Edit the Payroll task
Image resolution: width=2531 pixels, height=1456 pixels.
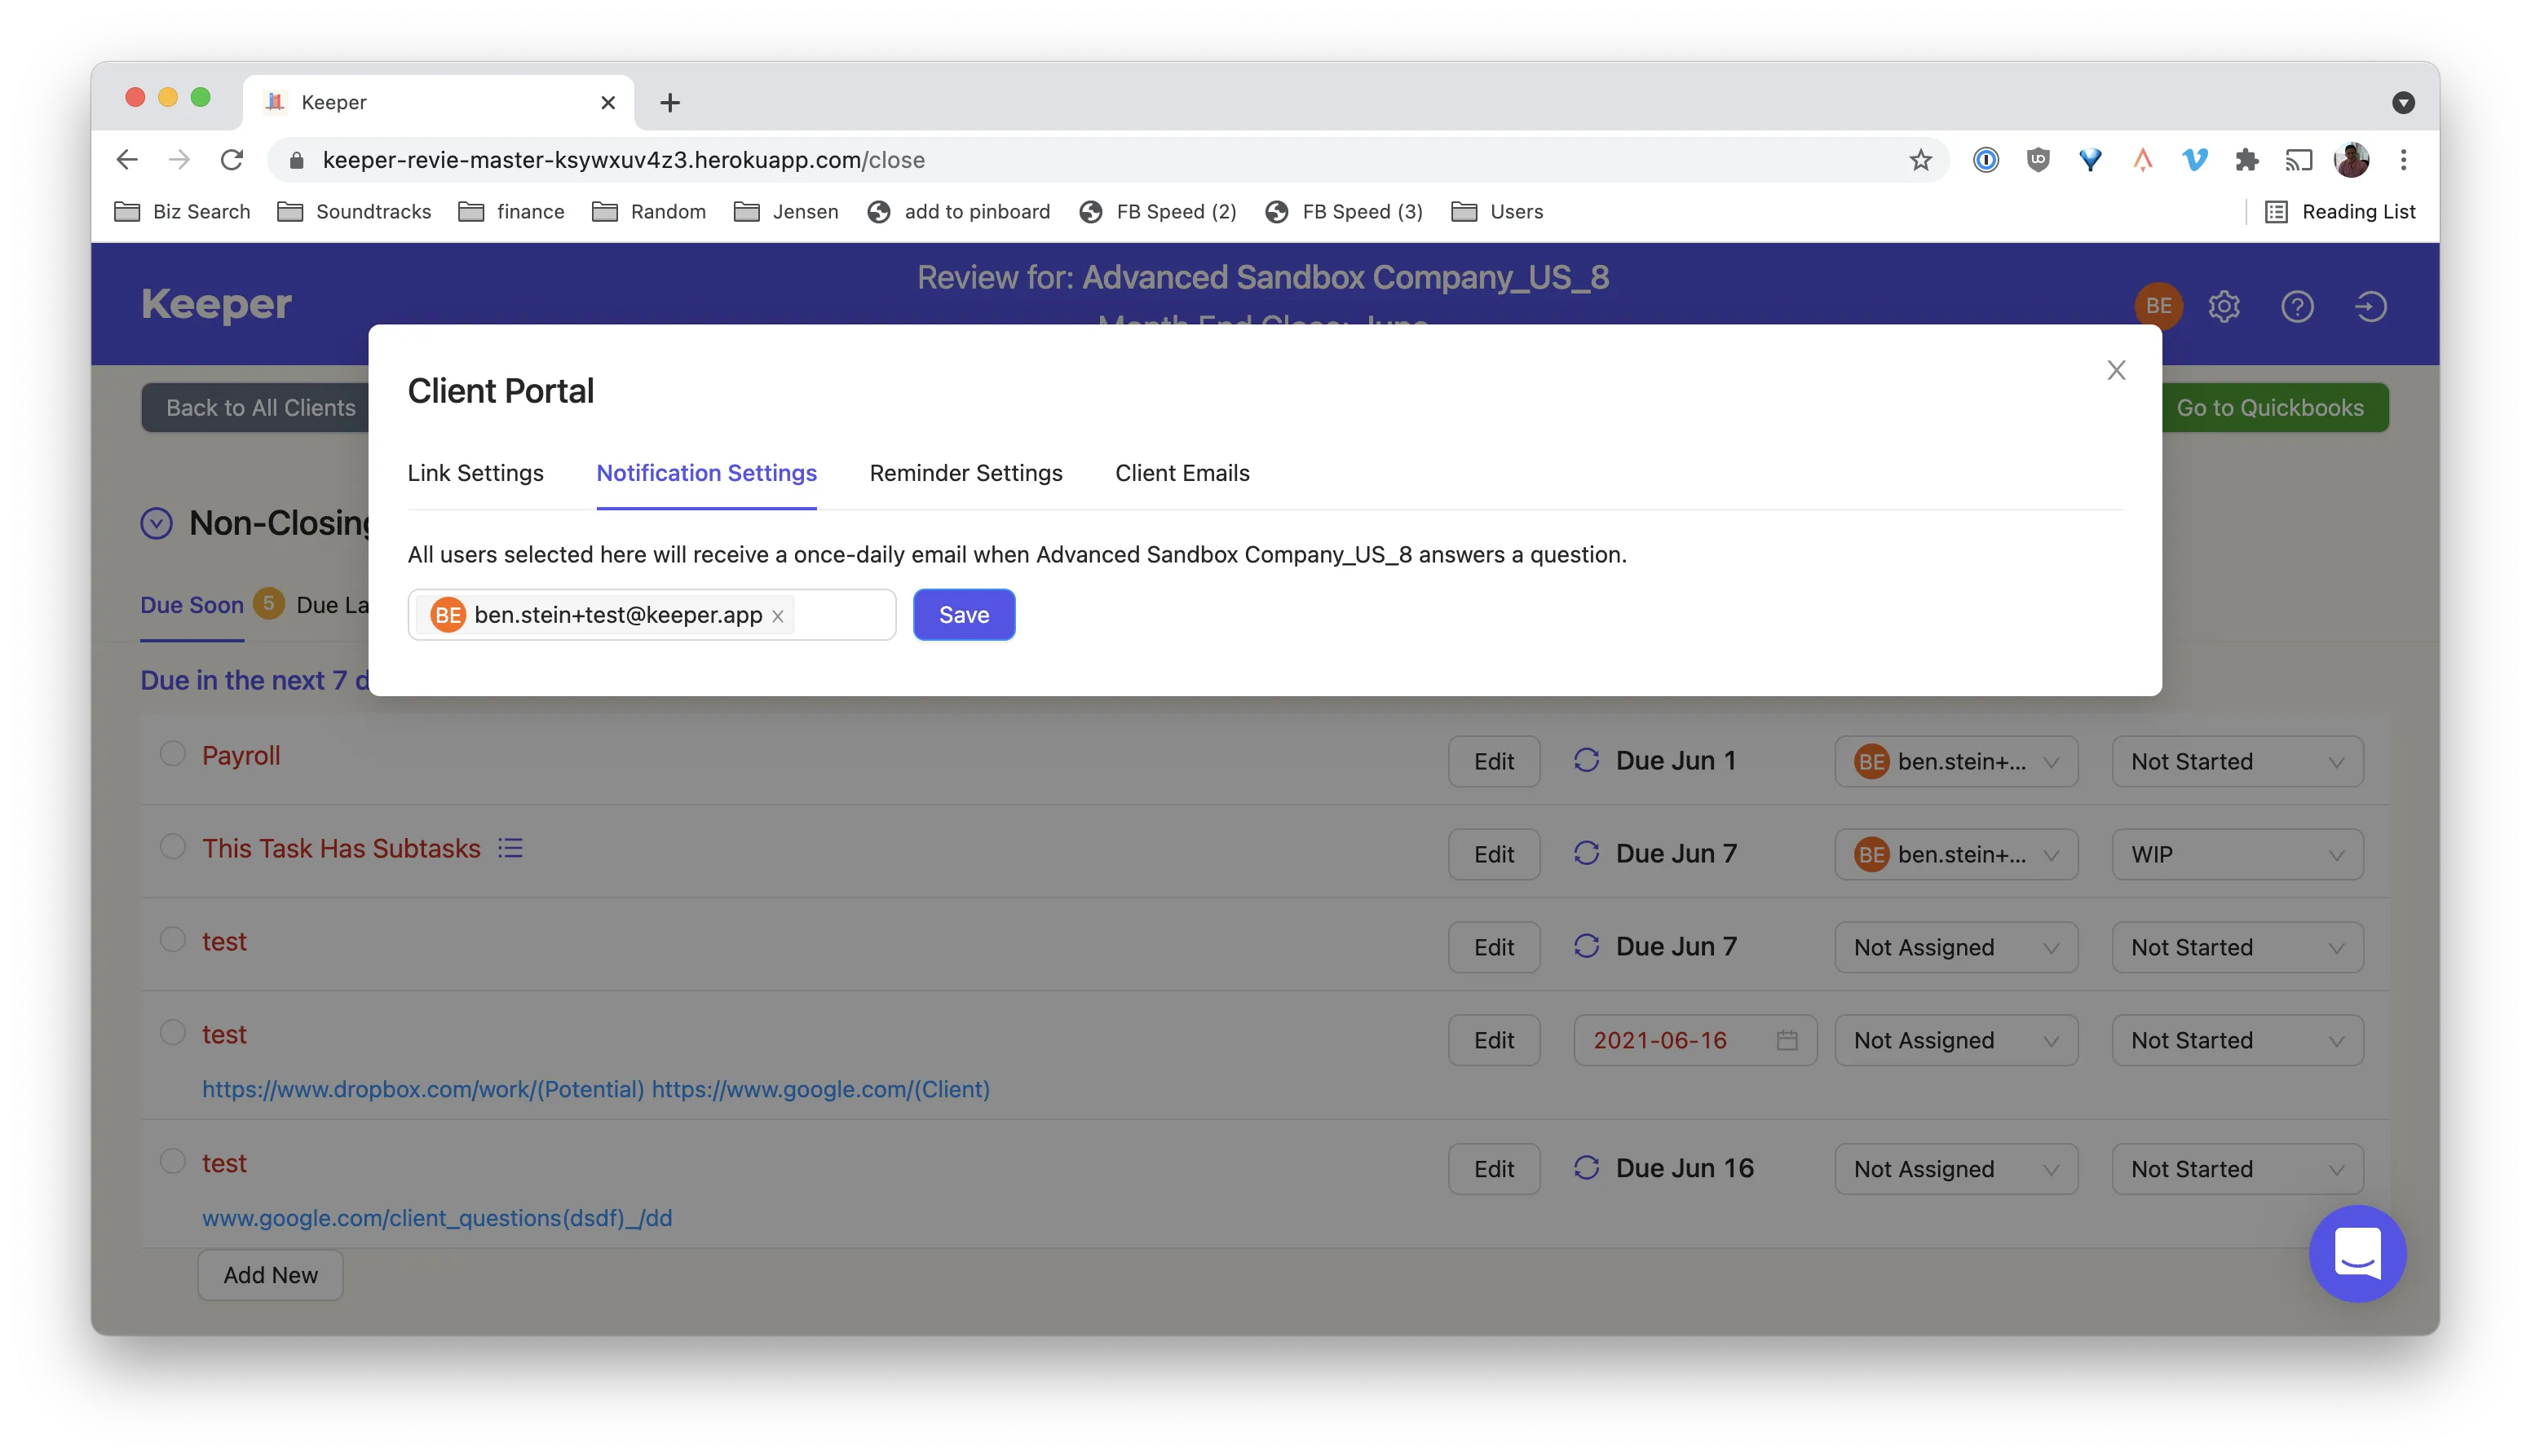[1493, 761]
